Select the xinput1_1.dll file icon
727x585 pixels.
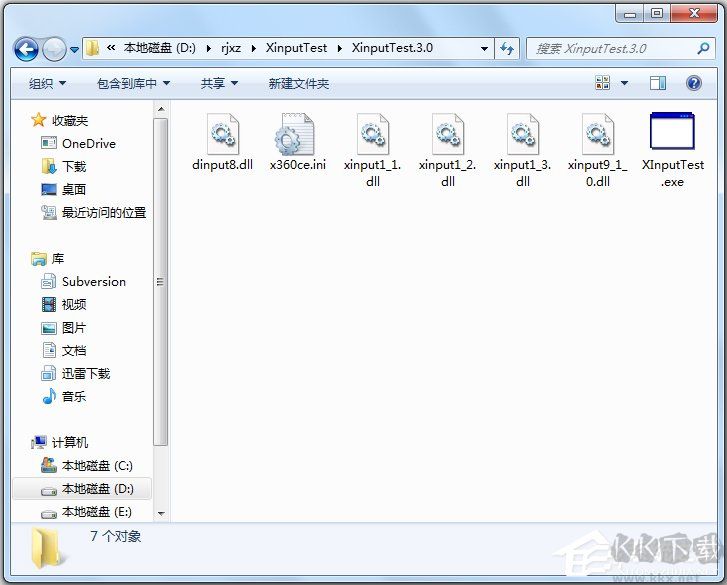(372, 134)
